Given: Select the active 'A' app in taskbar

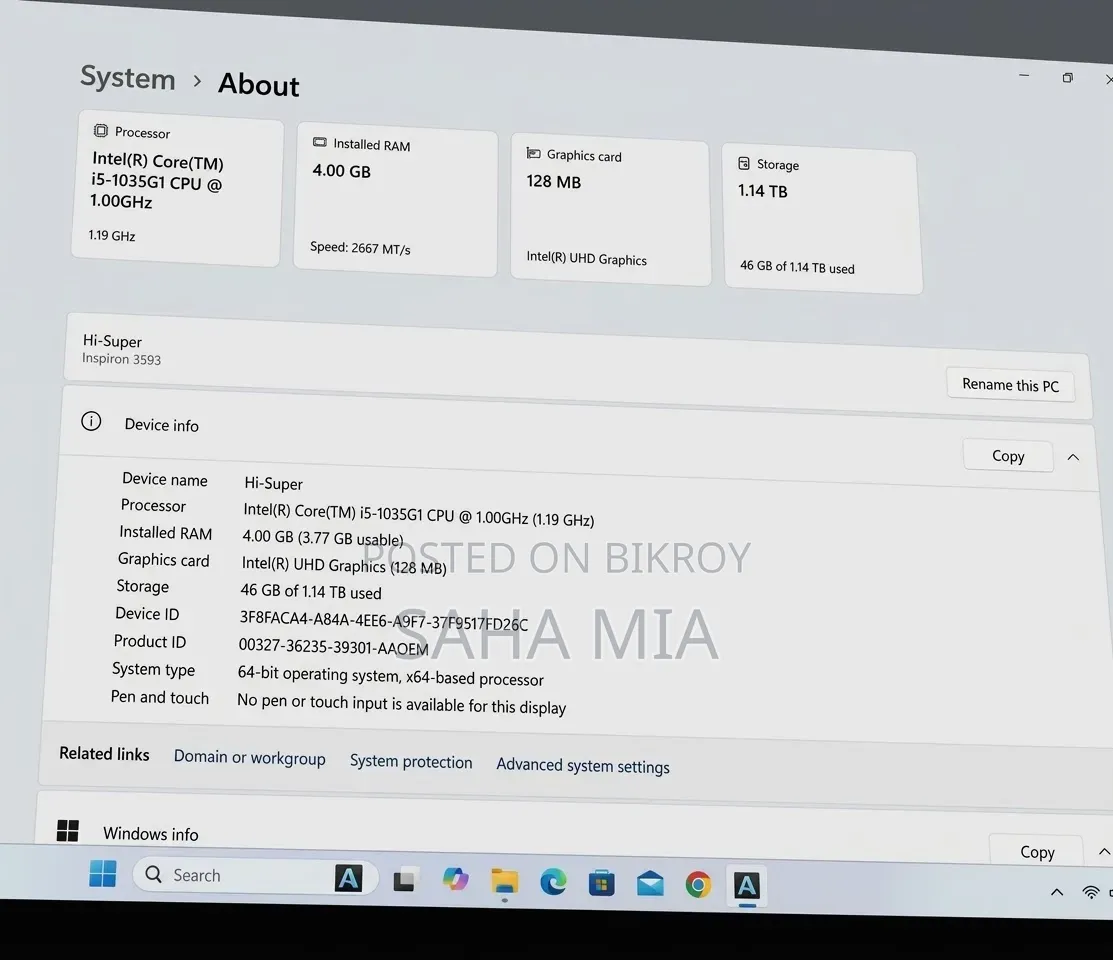Looking at the screenshot, I should pos(747,885).
